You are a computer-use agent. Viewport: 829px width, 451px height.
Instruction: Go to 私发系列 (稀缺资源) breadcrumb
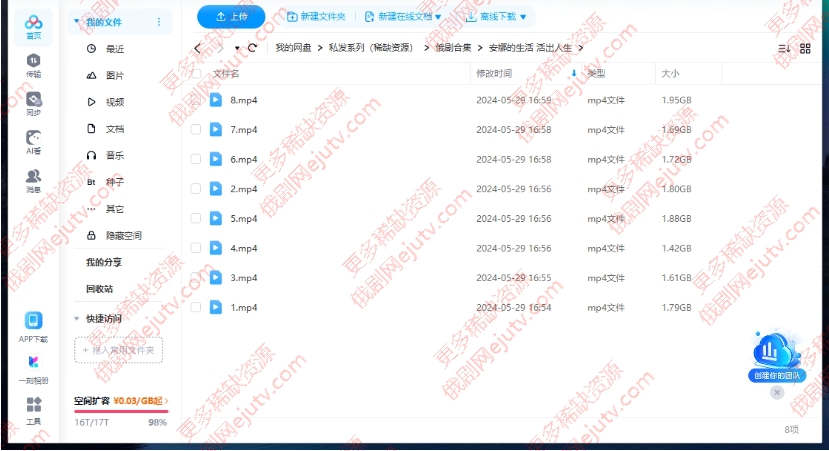371,48
